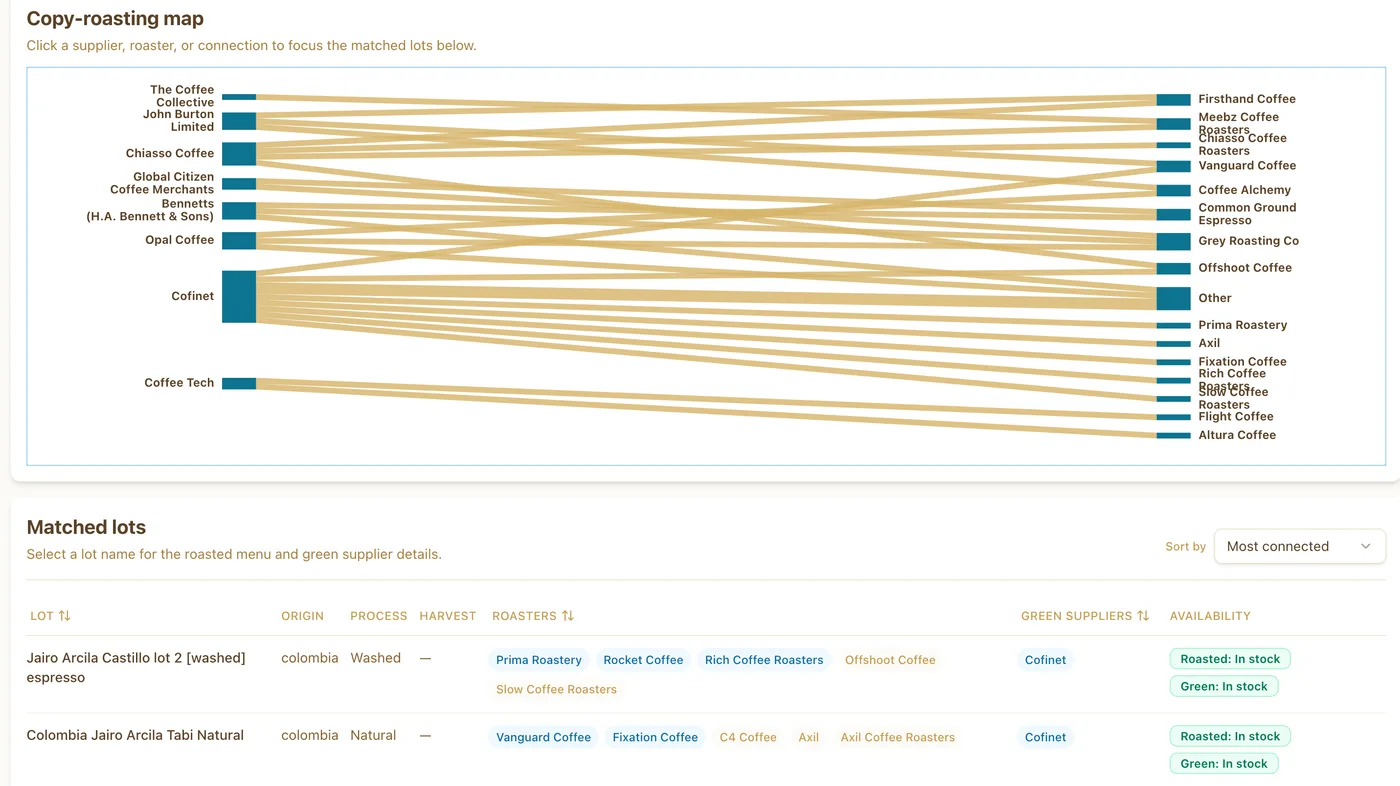Focus the Grey Roasting Co node

pos(1173,241)
